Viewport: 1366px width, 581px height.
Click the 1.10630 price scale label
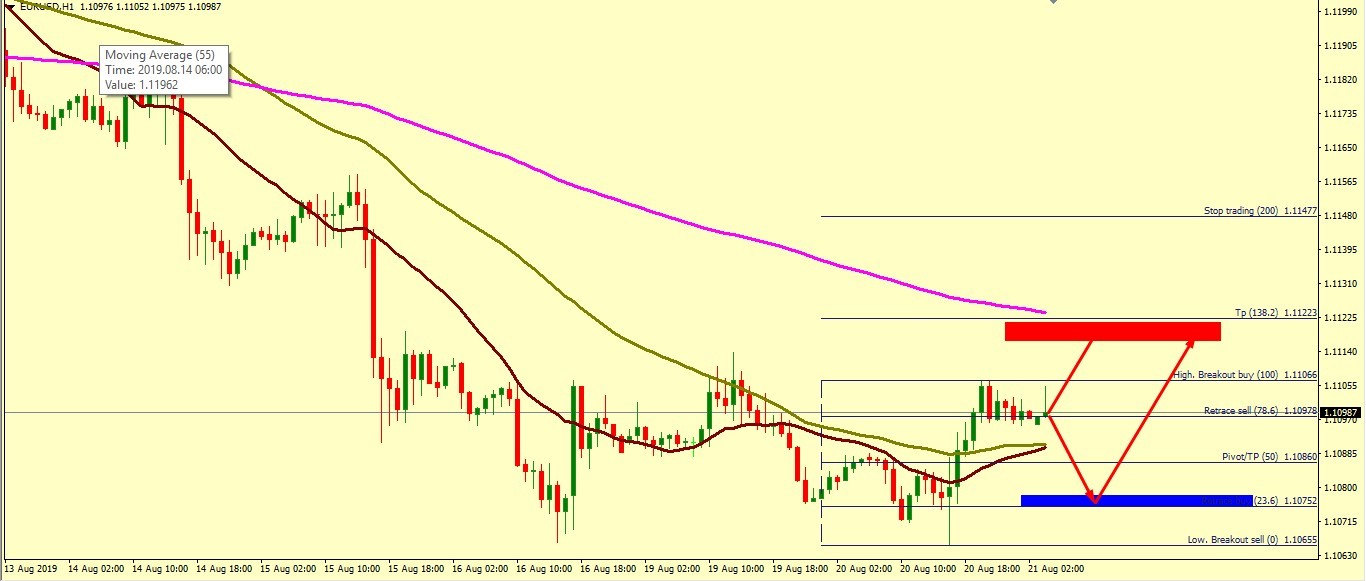(x=1337, y=555)
